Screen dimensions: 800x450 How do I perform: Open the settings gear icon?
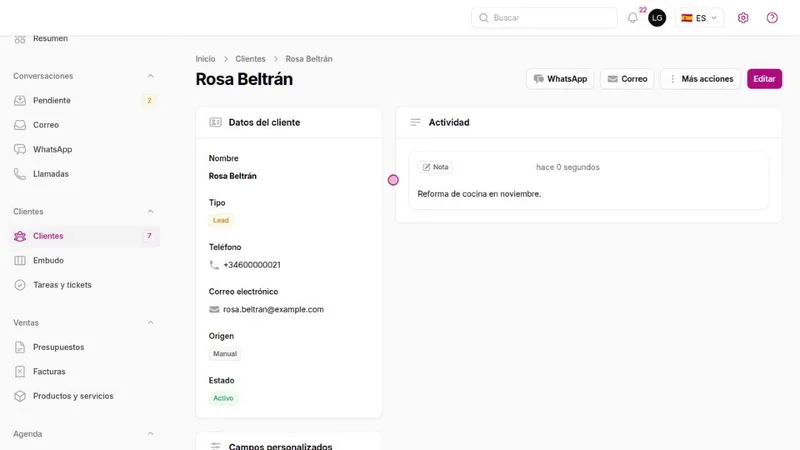pos(743,18)
